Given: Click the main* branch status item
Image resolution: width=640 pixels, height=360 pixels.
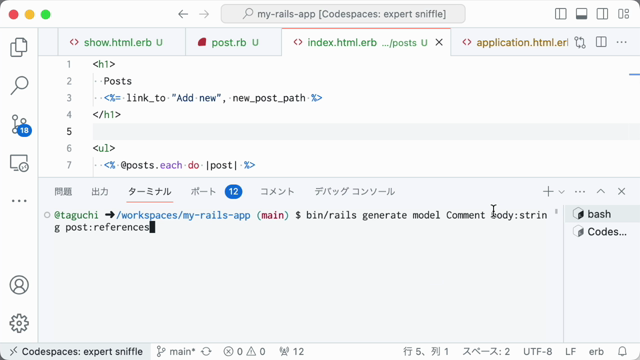Looking at the screenshot, I should (x=176, y=351).
